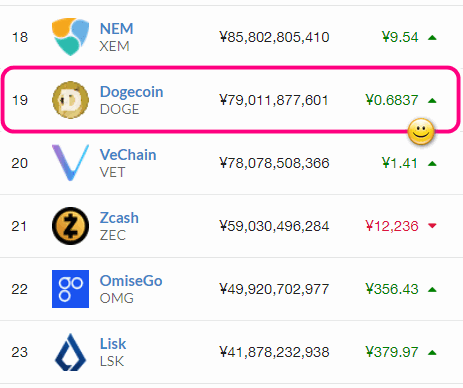The image size is (463, 388).
Task: Open the Lisk name link
Action: click(x=113, y=344)
